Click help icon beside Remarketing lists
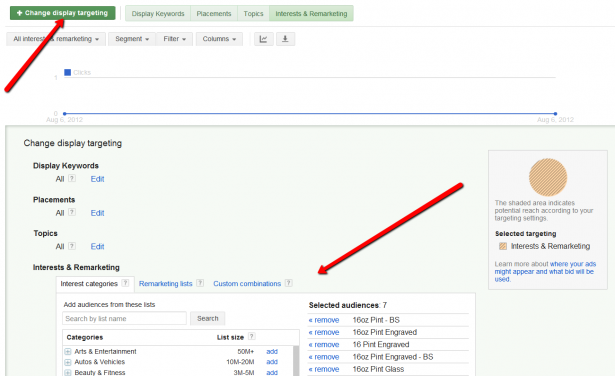 click(200, 283)
